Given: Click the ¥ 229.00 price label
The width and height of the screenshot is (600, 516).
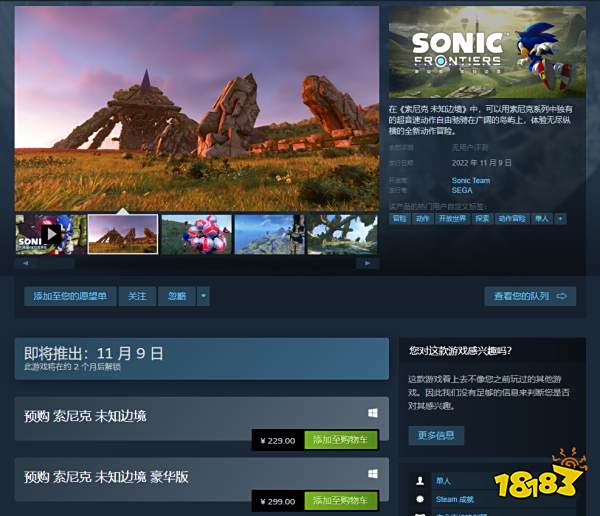Looking at the screenshot, I should click(x=278, y=441).
